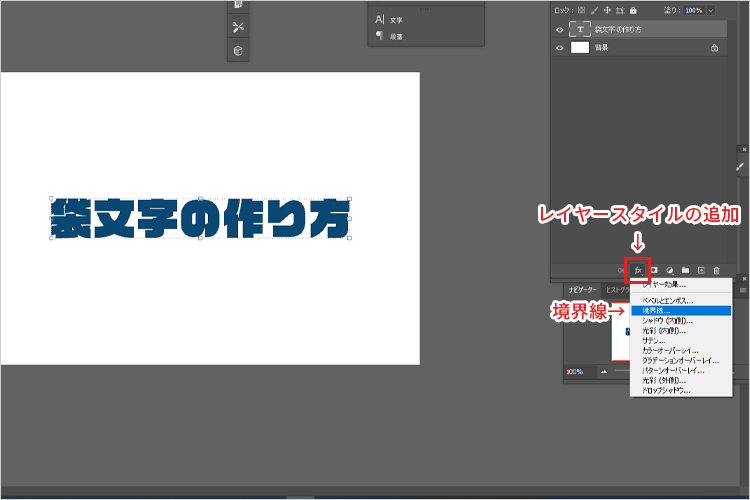Screen dimensions: 750x500
Task: Switch to the ヒストグラム tab
Action: (618, 290)
